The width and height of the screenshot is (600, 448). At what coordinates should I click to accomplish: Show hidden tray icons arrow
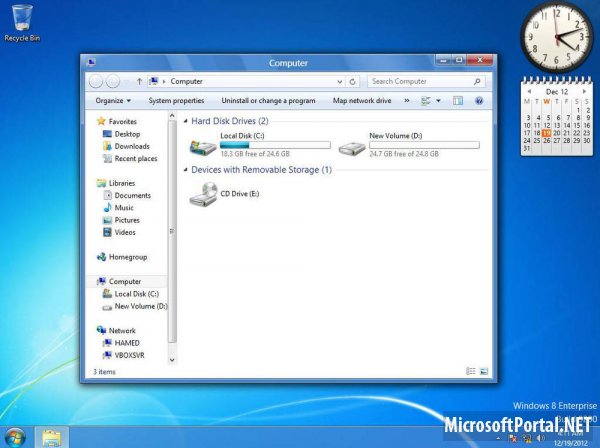coord(498,438)
